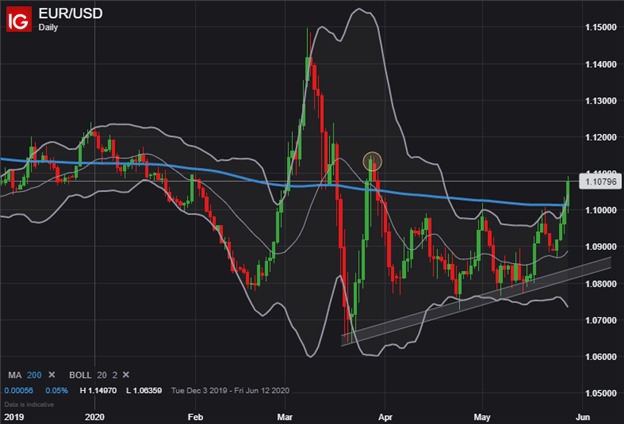This screenshot has height=424, width=624.
Task: Select the high value H 1.14970
Action: pos(98,391)
